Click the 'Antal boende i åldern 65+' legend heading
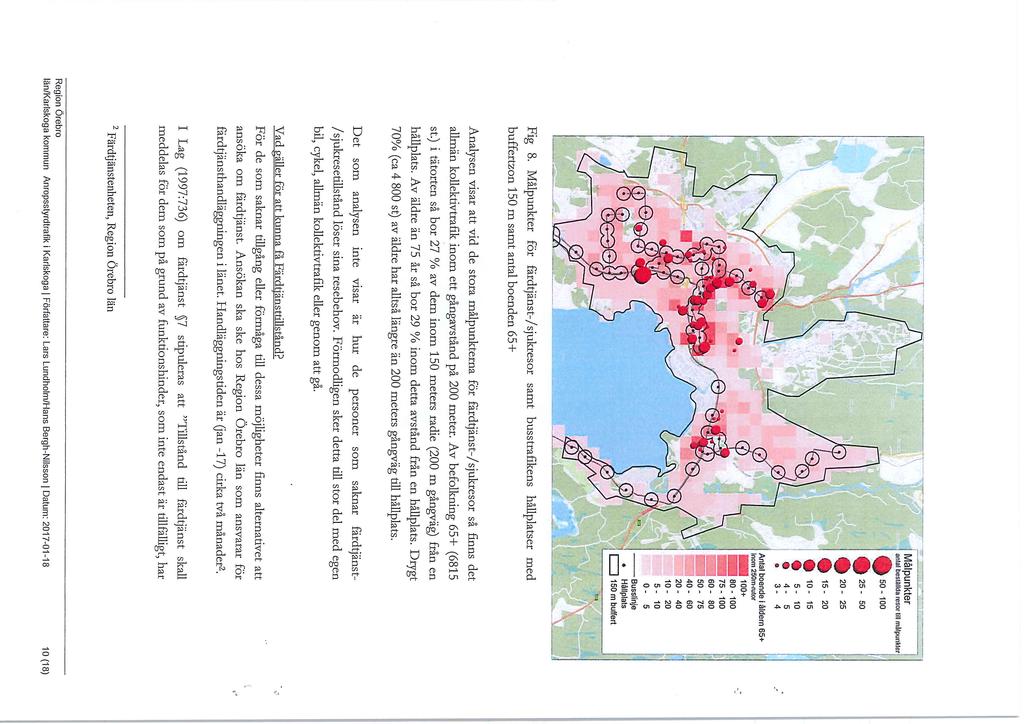The width and height of the screenshot is (1024, 724). click(x=762, y=598)
